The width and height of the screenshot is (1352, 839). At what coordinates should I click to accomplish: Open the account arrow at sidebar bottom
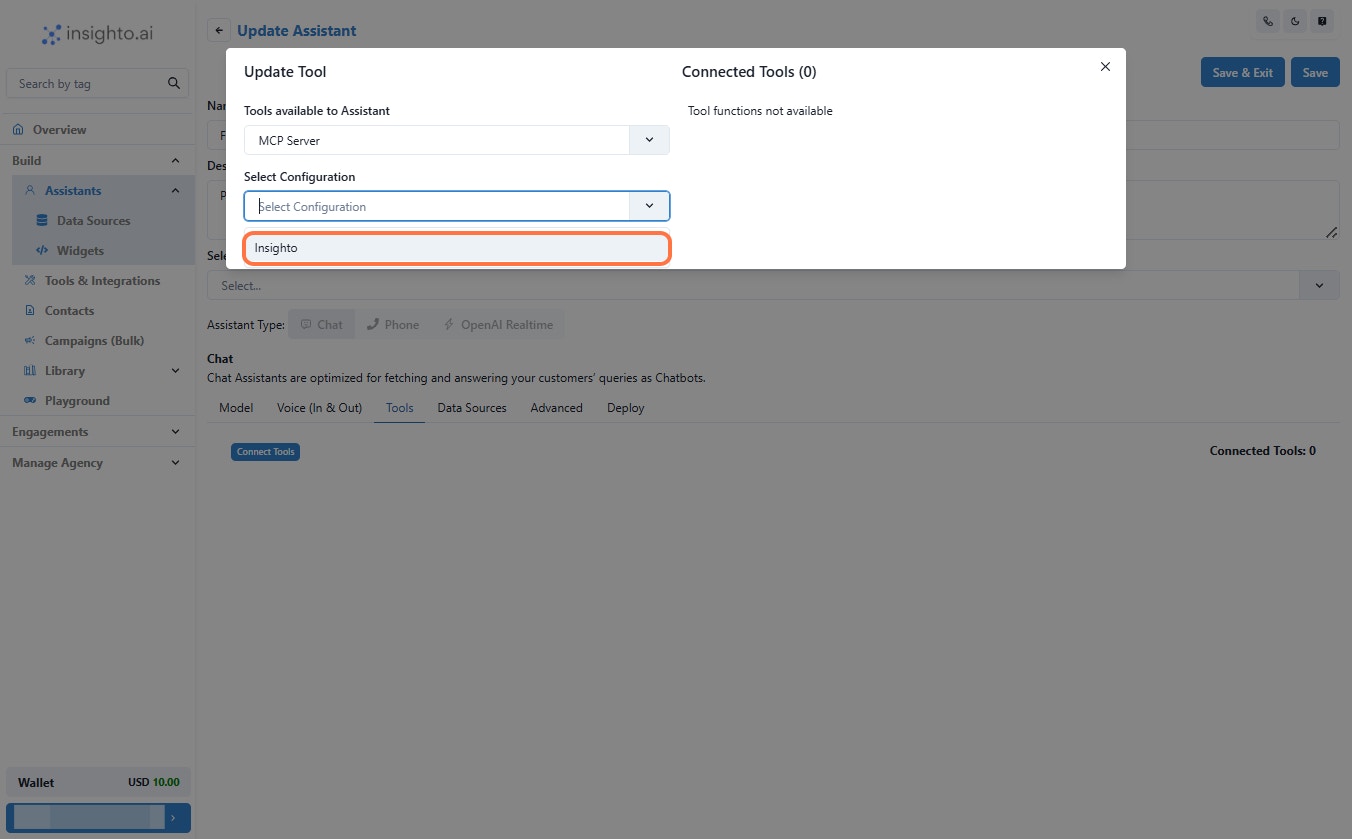173,818
